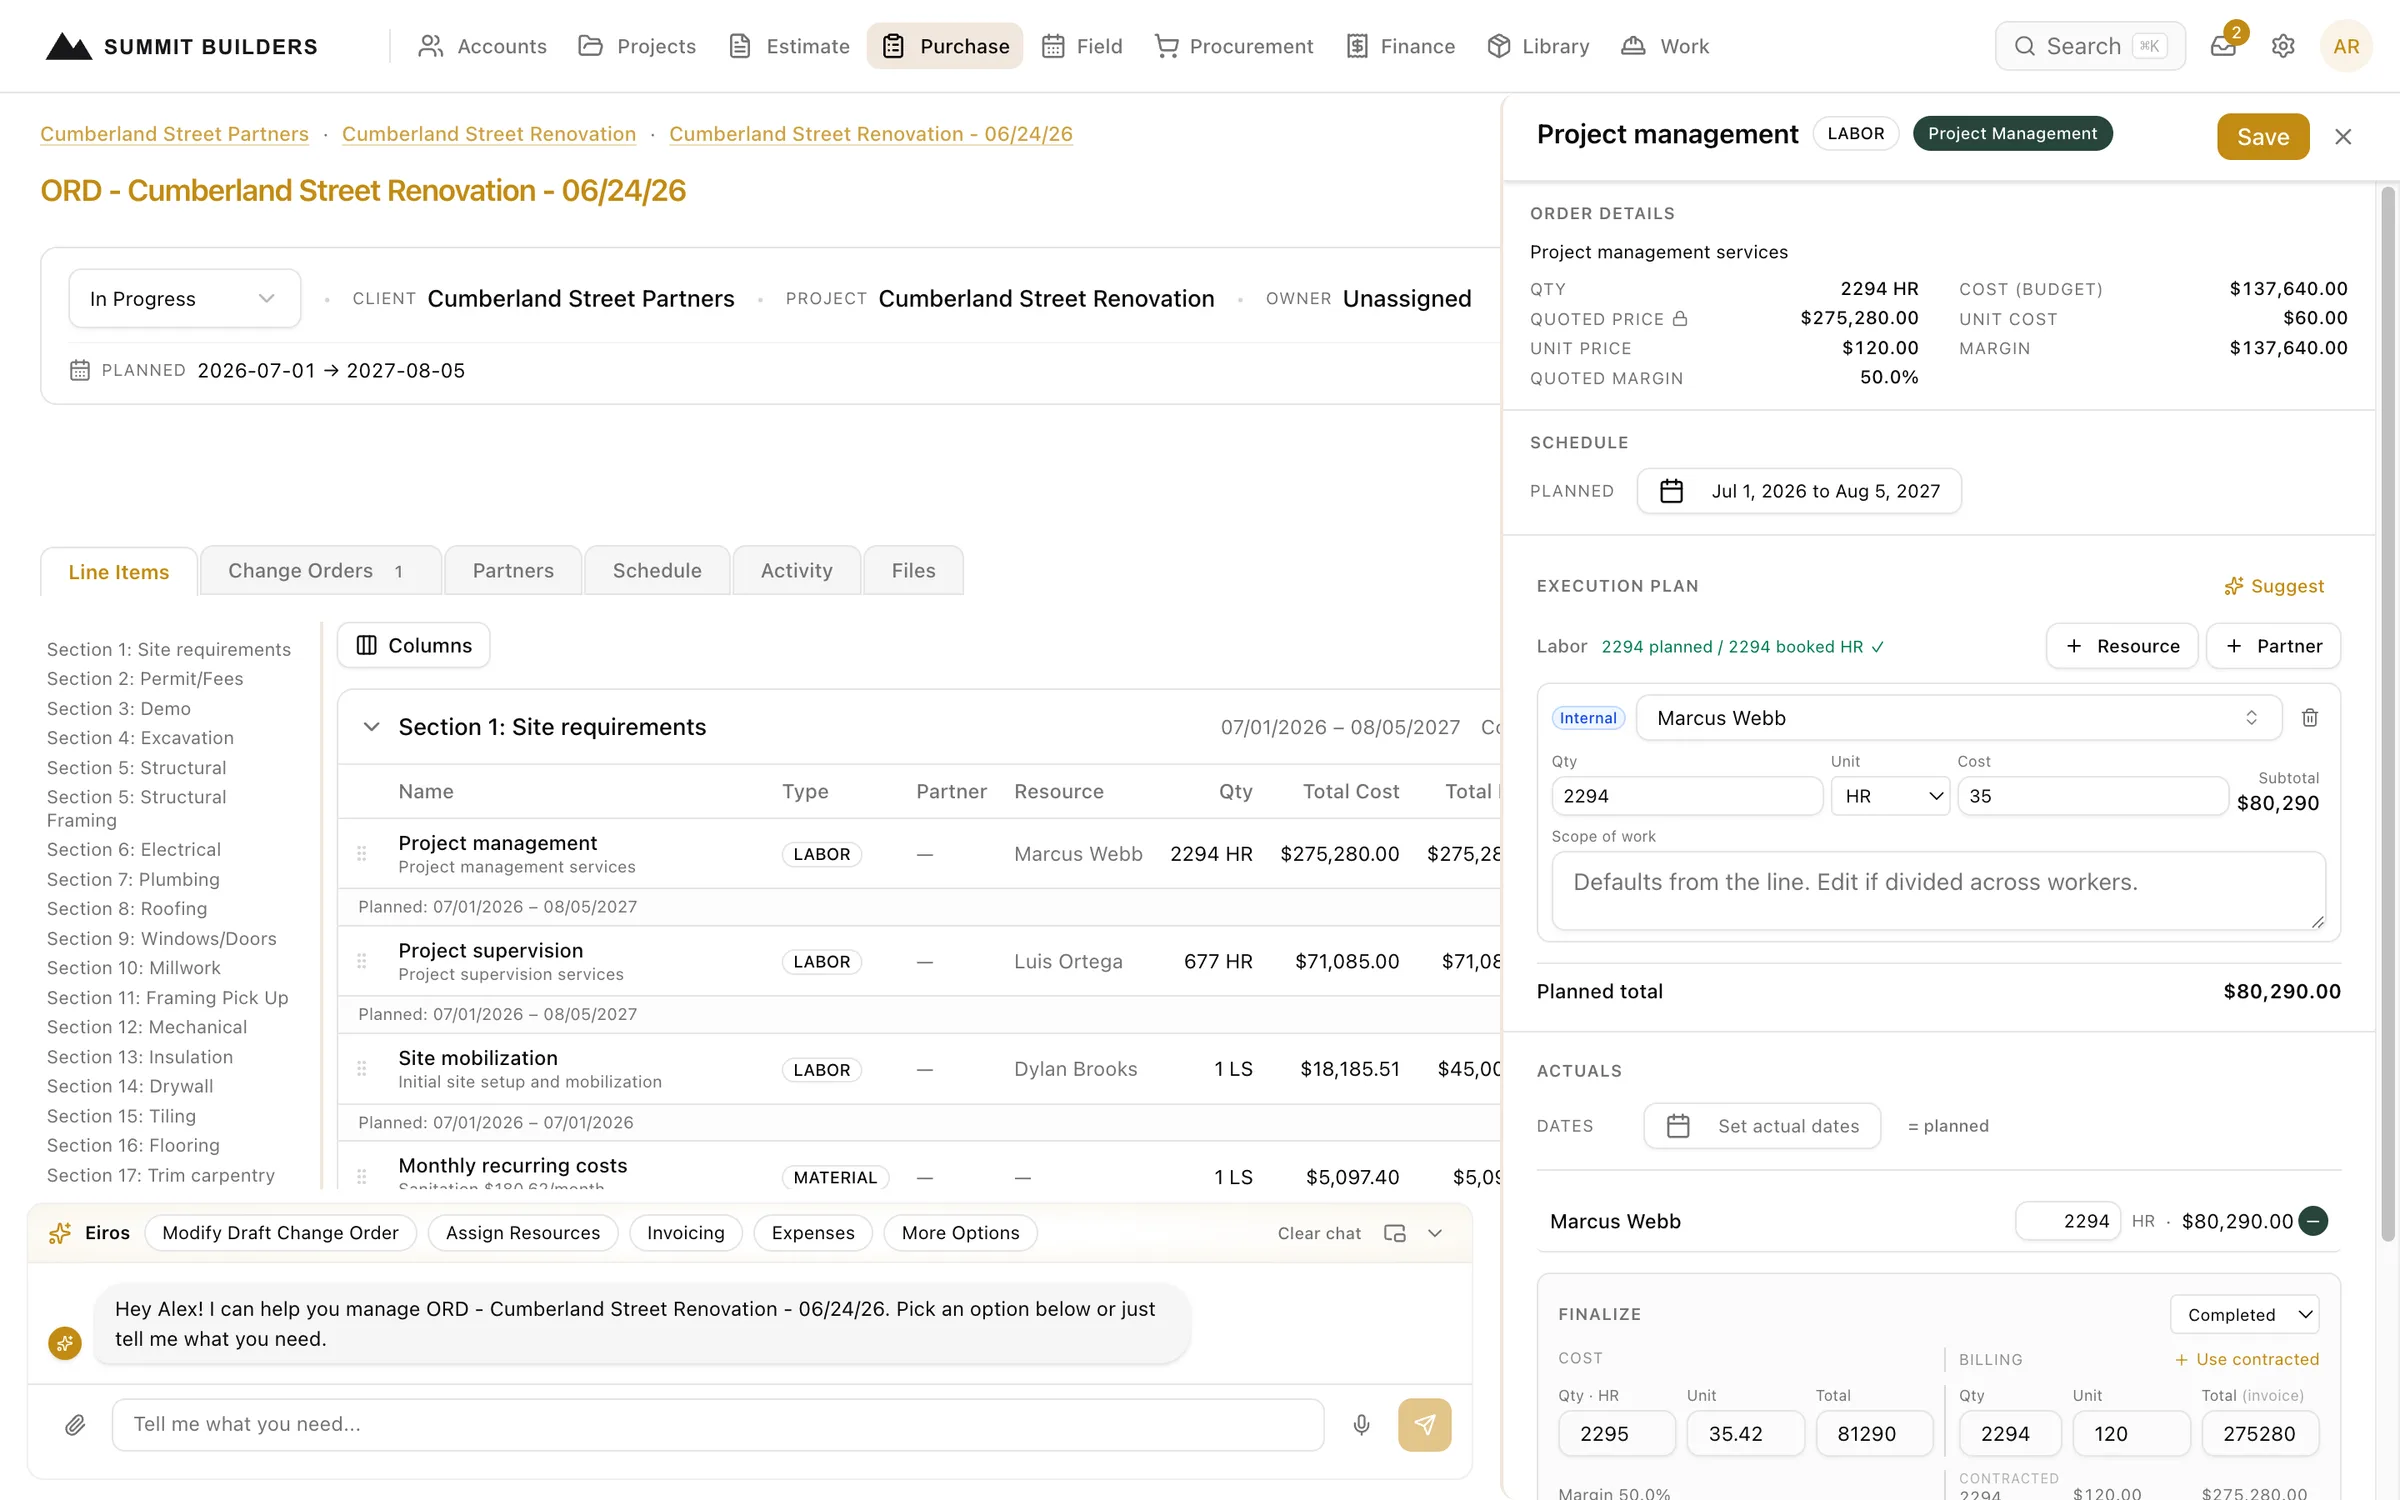The height and width of the screenshot is (1500, 2400).
Task: Click the Expenses chip
Action: [813, 1233]
